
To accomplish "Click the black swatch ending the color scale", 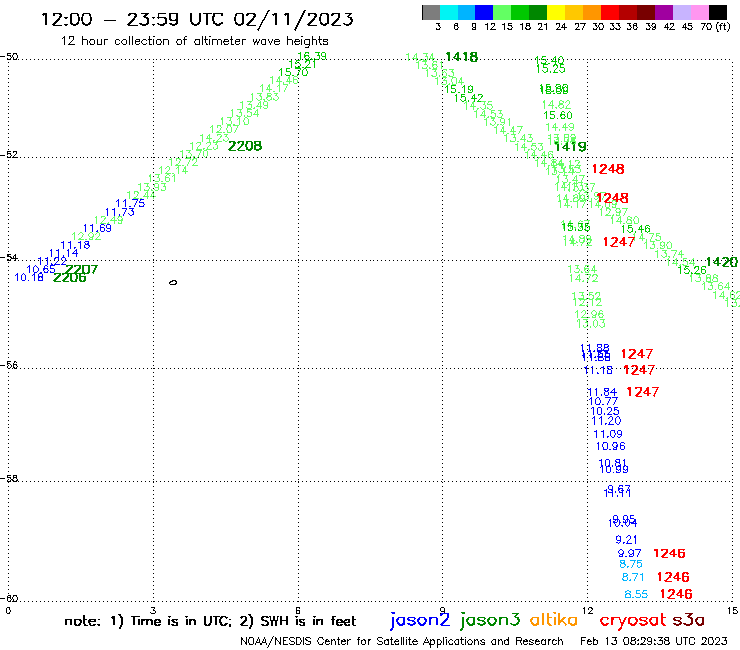I will pyautogui.click(x=717, y=12).
